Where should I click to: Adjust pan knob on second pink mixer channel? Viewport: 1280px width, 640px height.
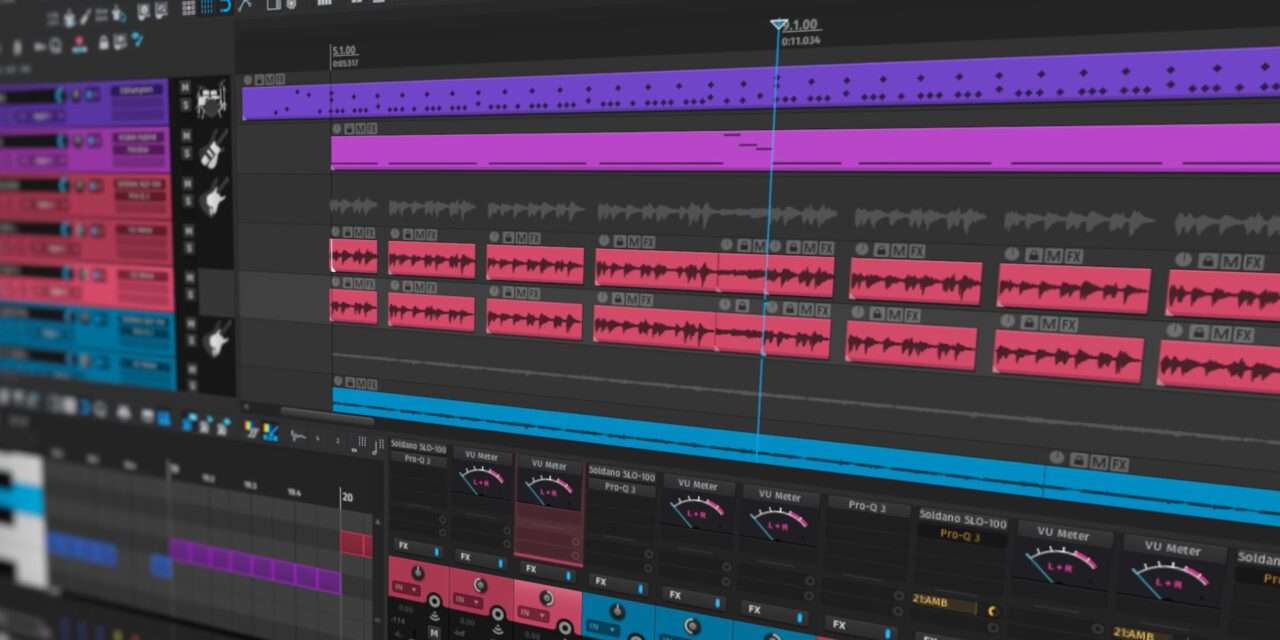click(x=481, y=583)
